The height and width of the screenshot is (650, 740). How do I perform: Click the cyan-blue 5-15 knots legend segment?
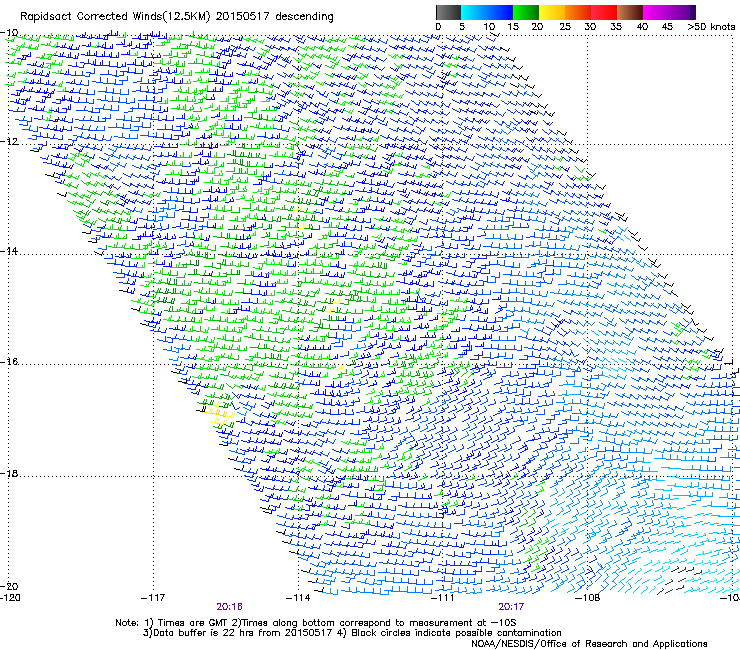487,12
